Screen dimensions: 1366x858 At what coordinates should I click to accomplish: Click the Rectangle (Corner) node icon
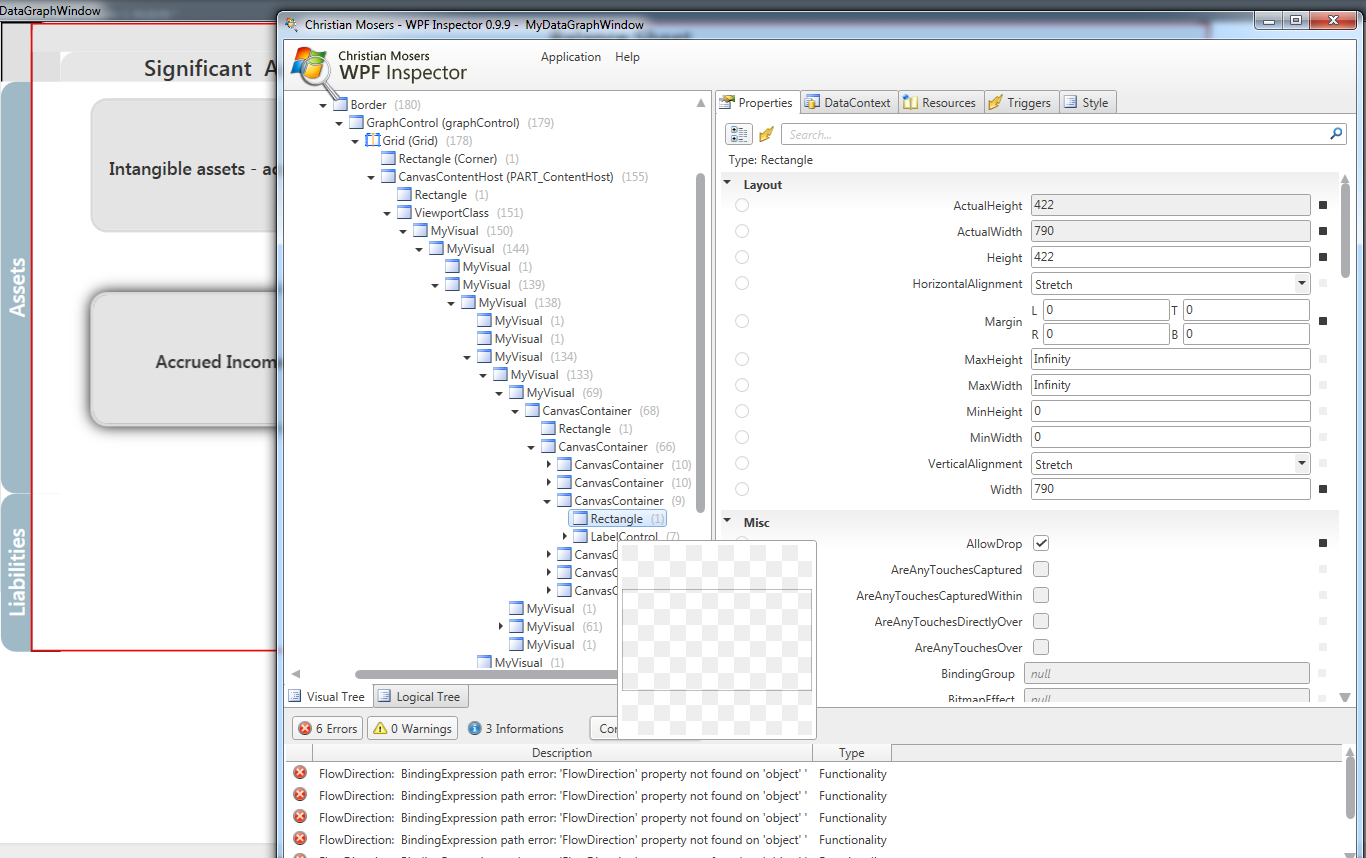tap(388, 158)
